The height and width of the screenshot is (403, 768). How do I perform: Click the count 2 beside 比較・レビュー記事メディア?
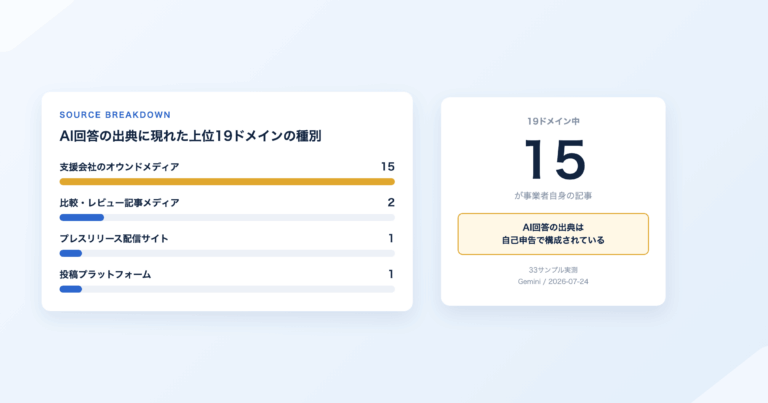[391, 202]
